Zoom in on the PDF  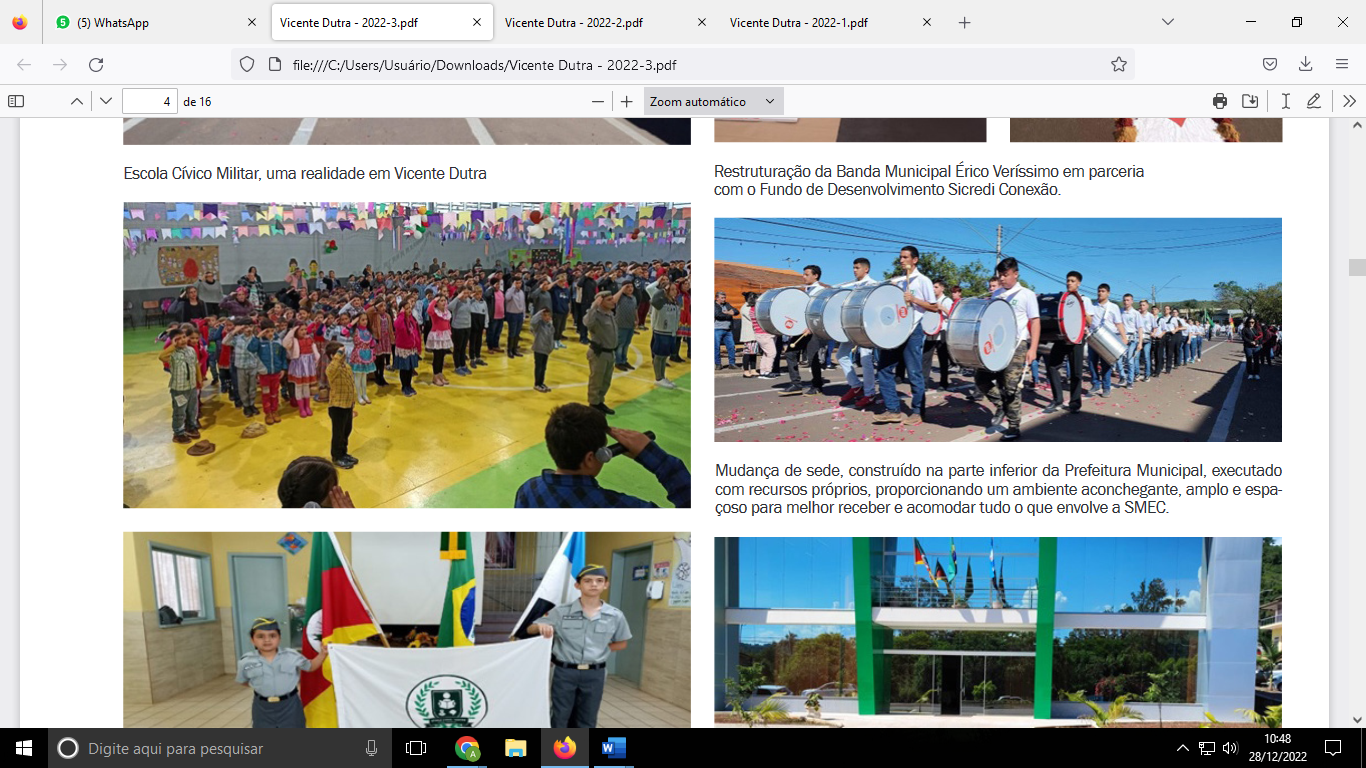(x=627, y=101)
